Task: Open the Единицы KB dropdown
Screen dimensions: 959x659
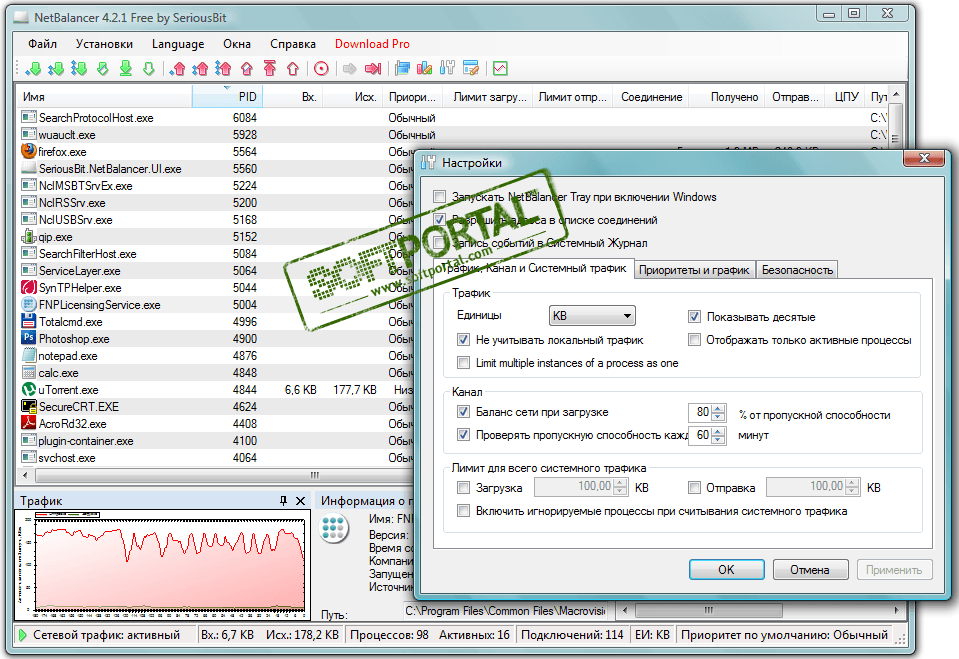Action: (x=592, y=316)
